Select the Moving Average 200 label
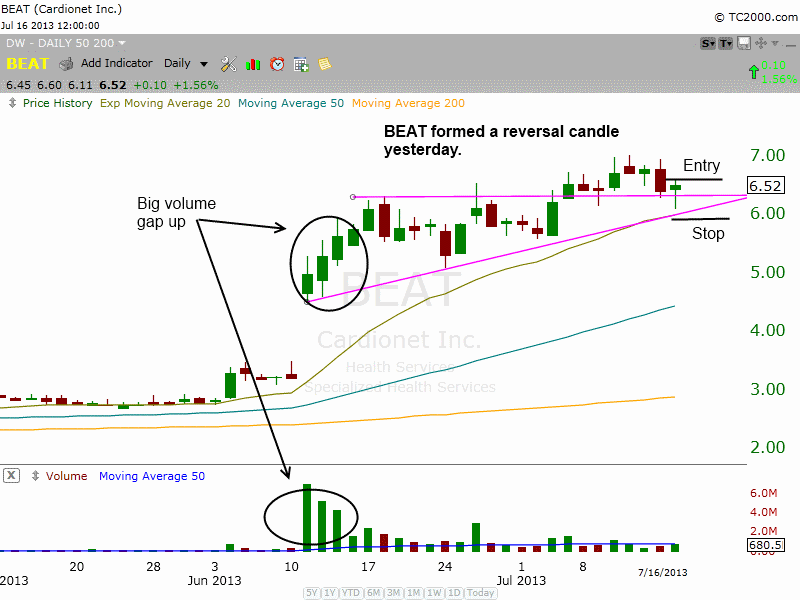This screenshot has height=600, width=800. pyautogui.click(x=408, y=103)
